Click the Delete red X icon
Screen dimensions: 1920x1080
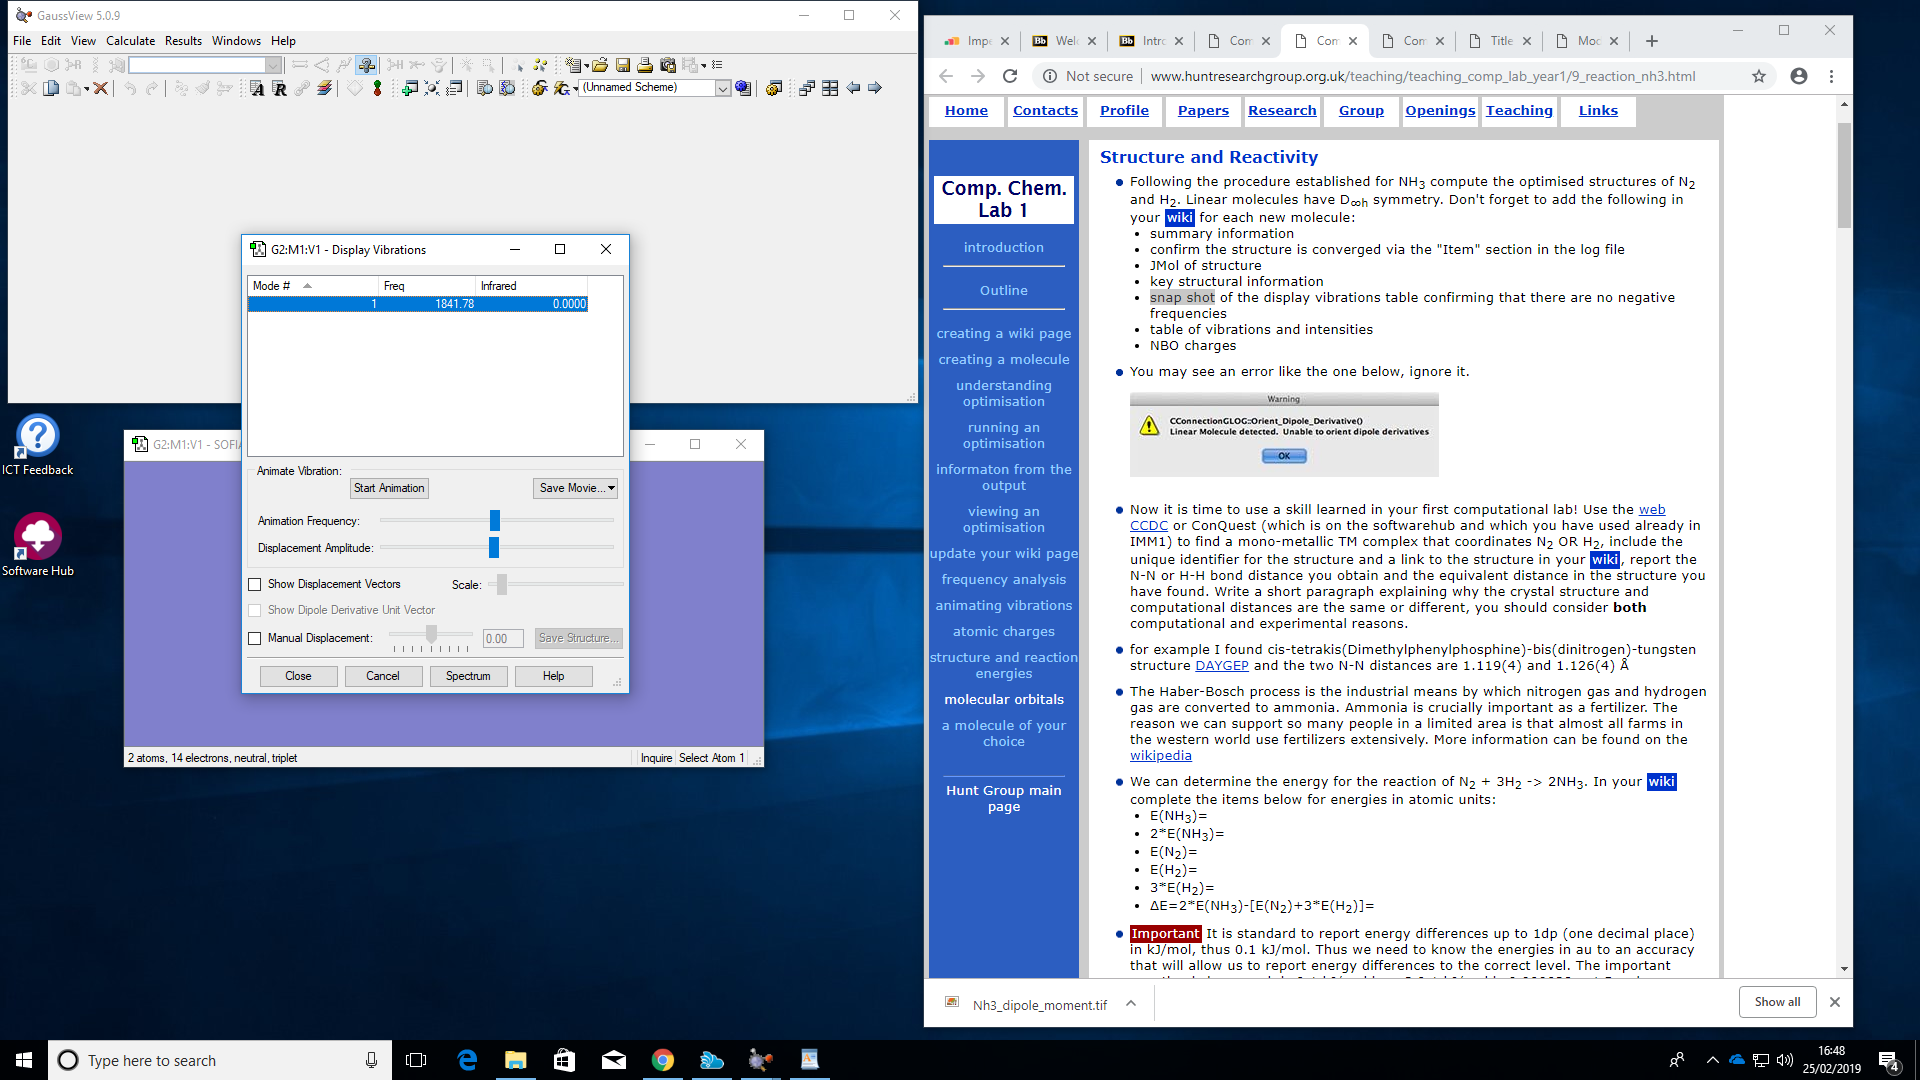(x=101, y=88)
